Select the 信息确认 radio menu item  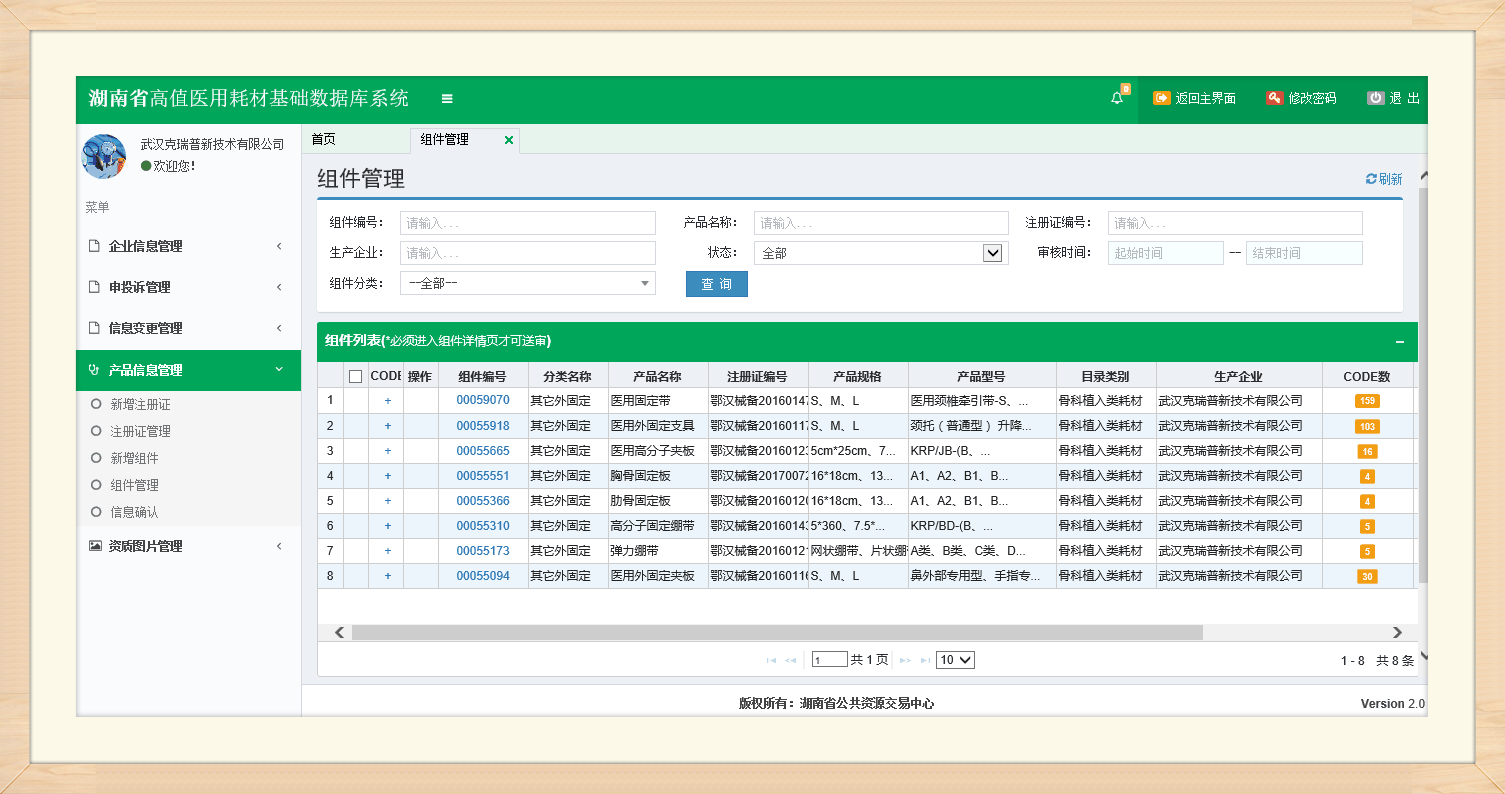coord(96,512)
